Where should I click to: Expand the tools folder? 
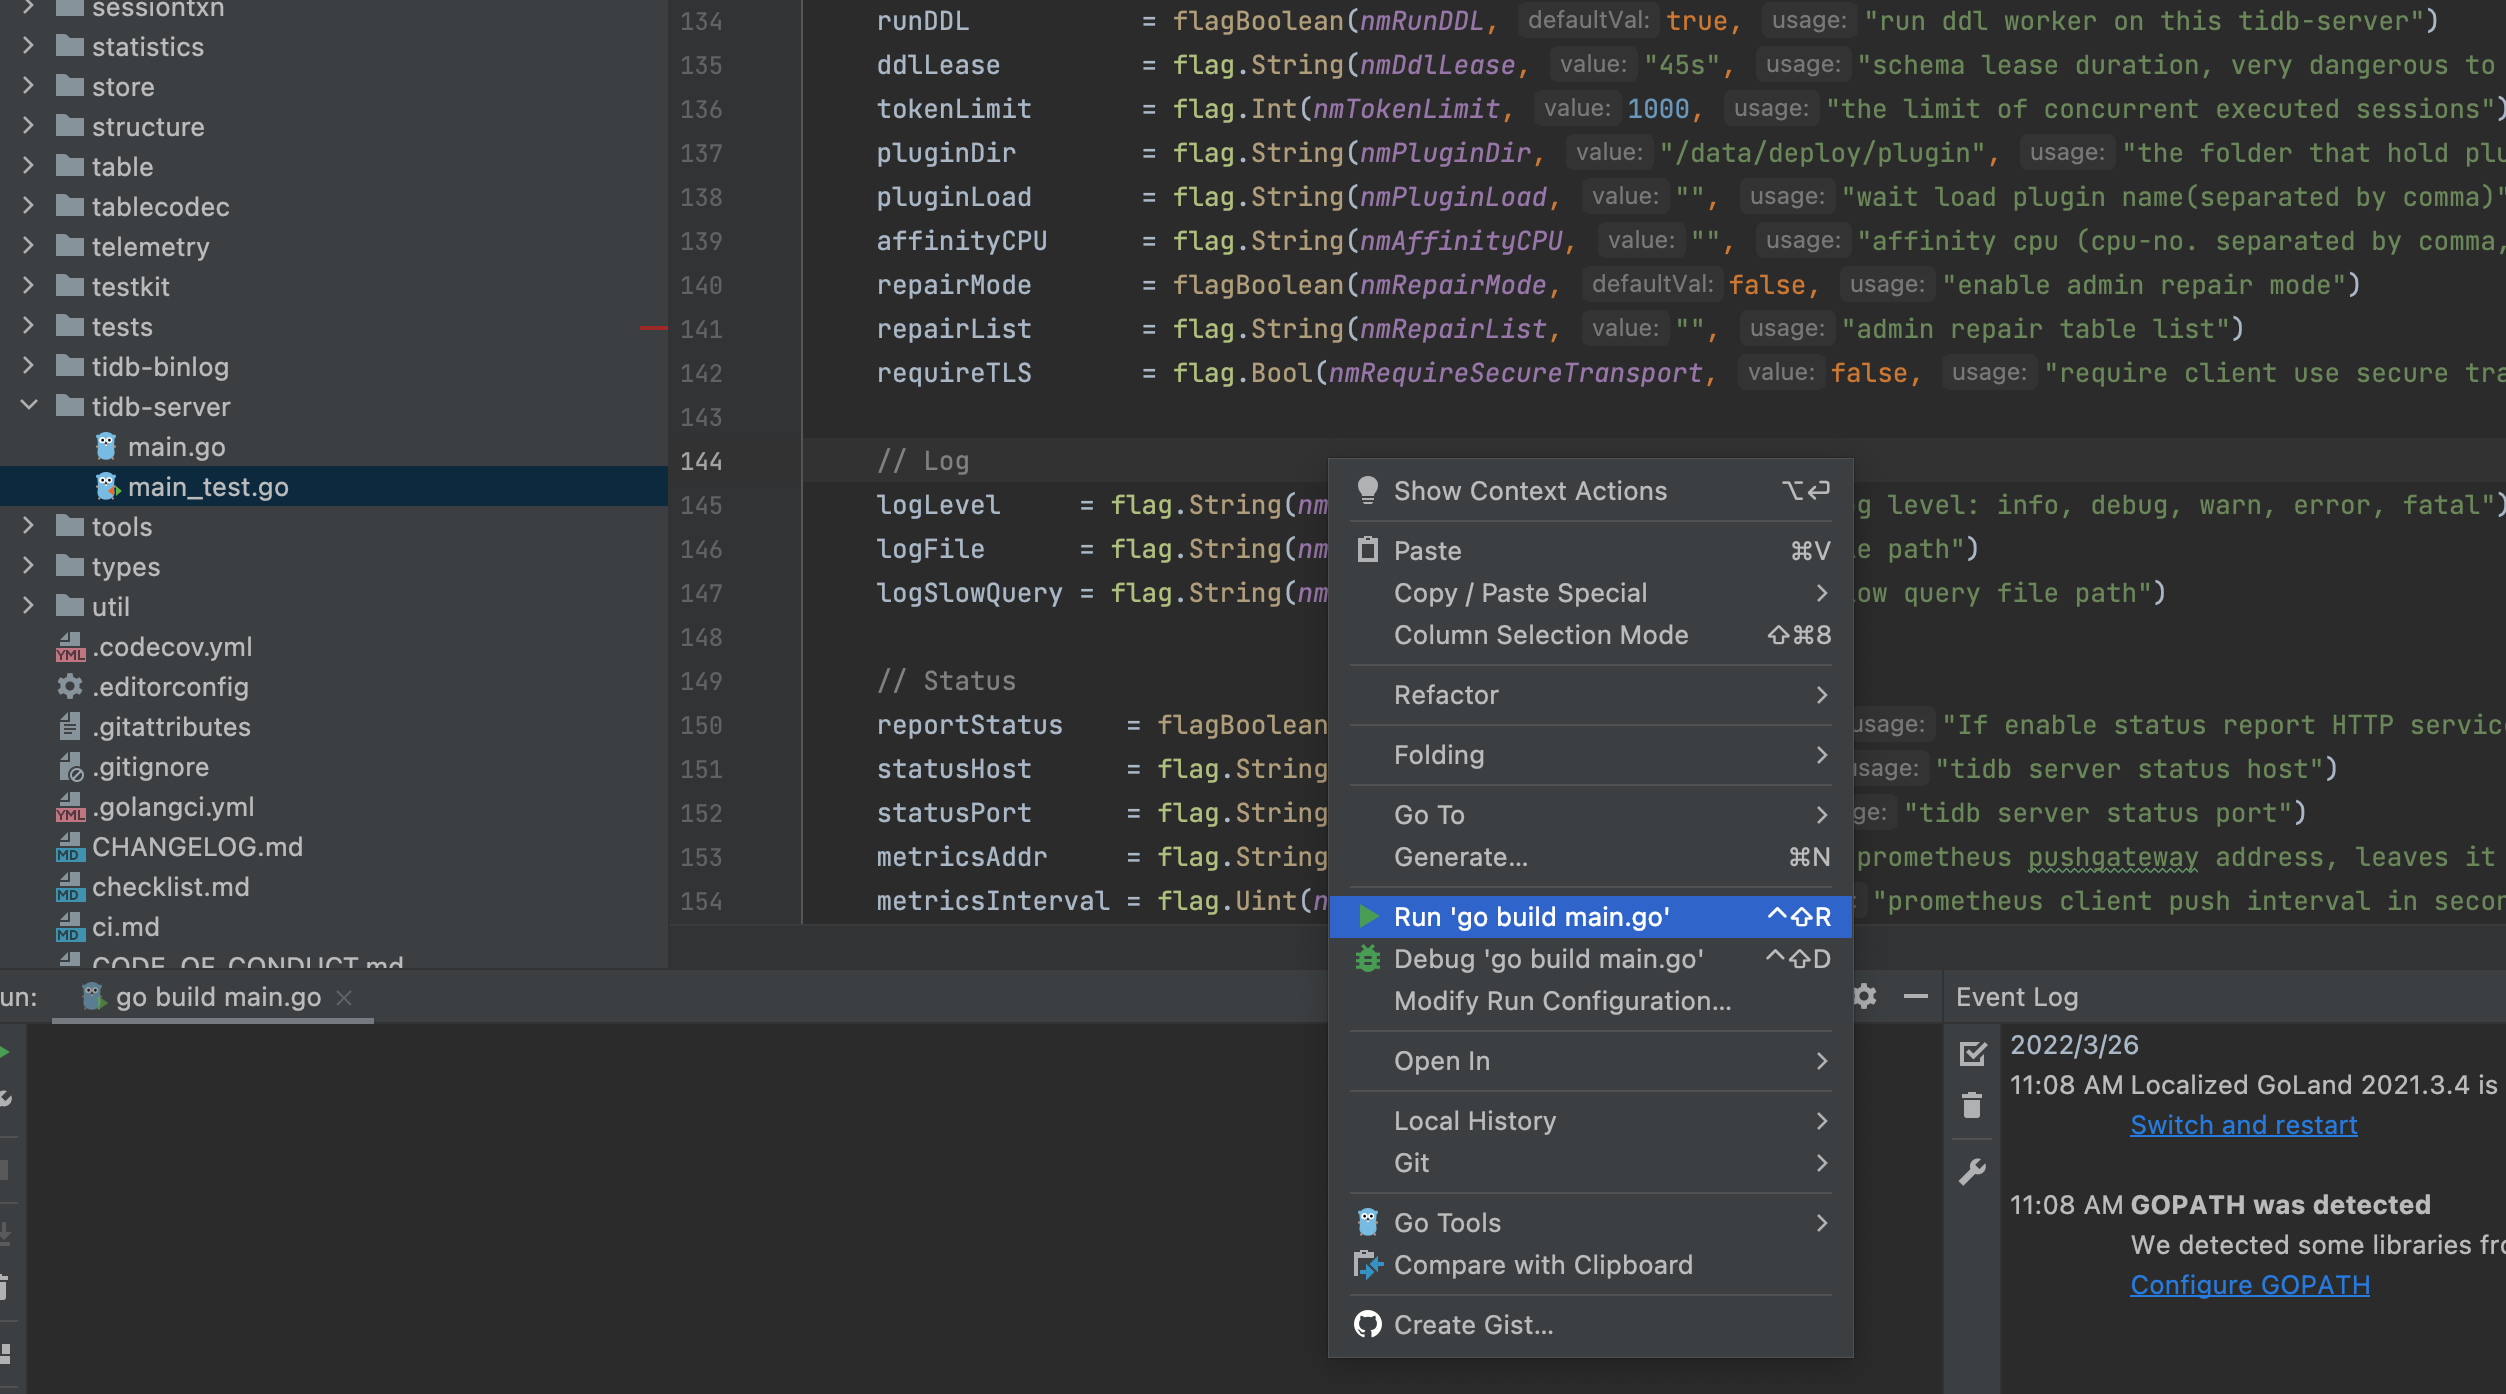tap(29, 526)
